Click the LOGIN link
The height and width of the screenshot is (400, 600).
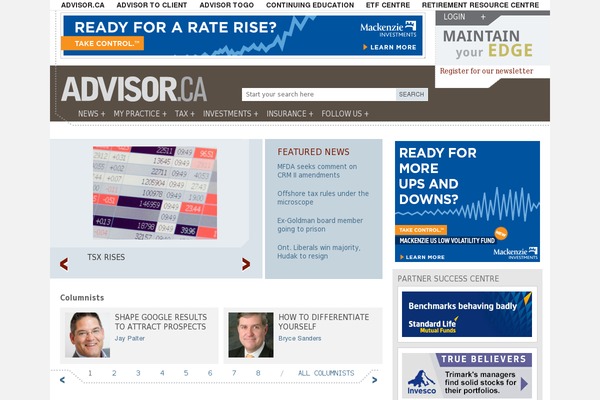[x=454, y=17]
